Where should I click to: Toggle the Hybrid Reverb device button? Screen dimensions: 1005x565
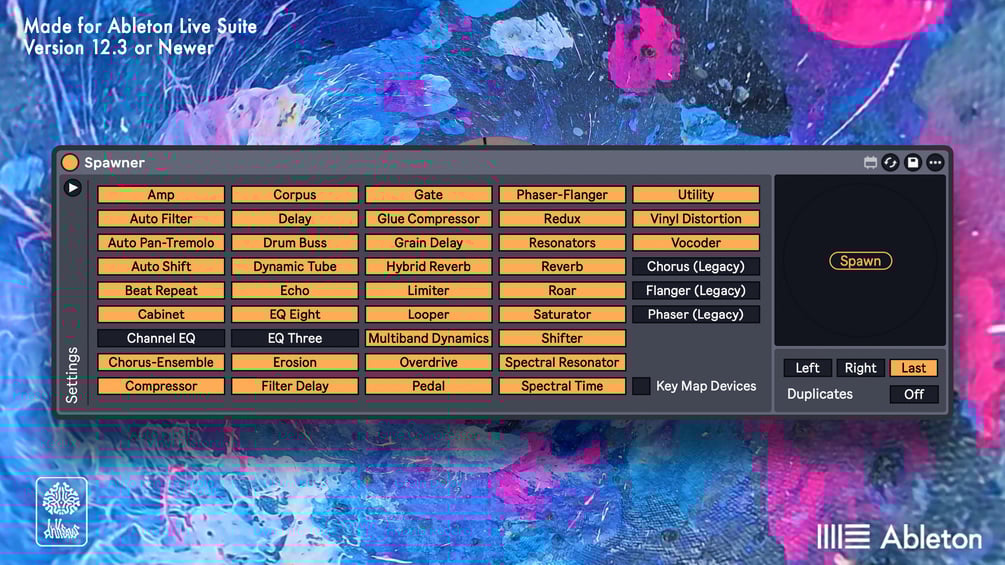(428, 266)
